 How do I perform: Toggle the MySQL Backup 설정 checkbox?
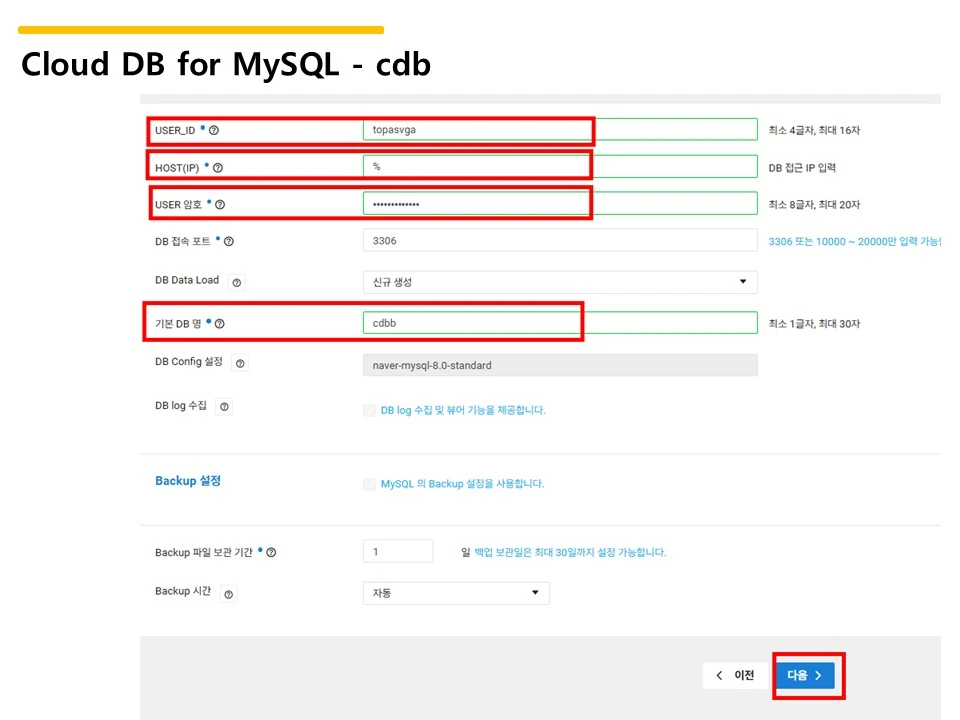(369, 484)
